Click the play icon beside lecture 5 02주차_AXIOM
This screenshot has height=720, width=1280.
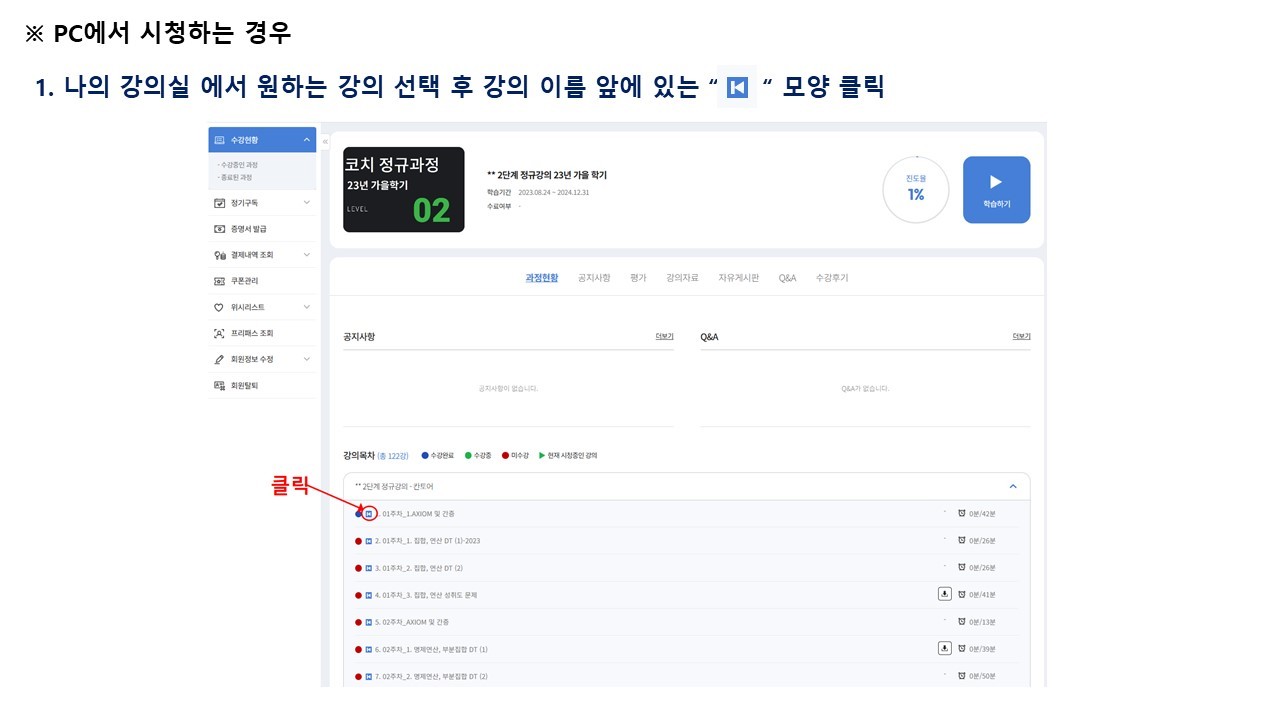369,622
